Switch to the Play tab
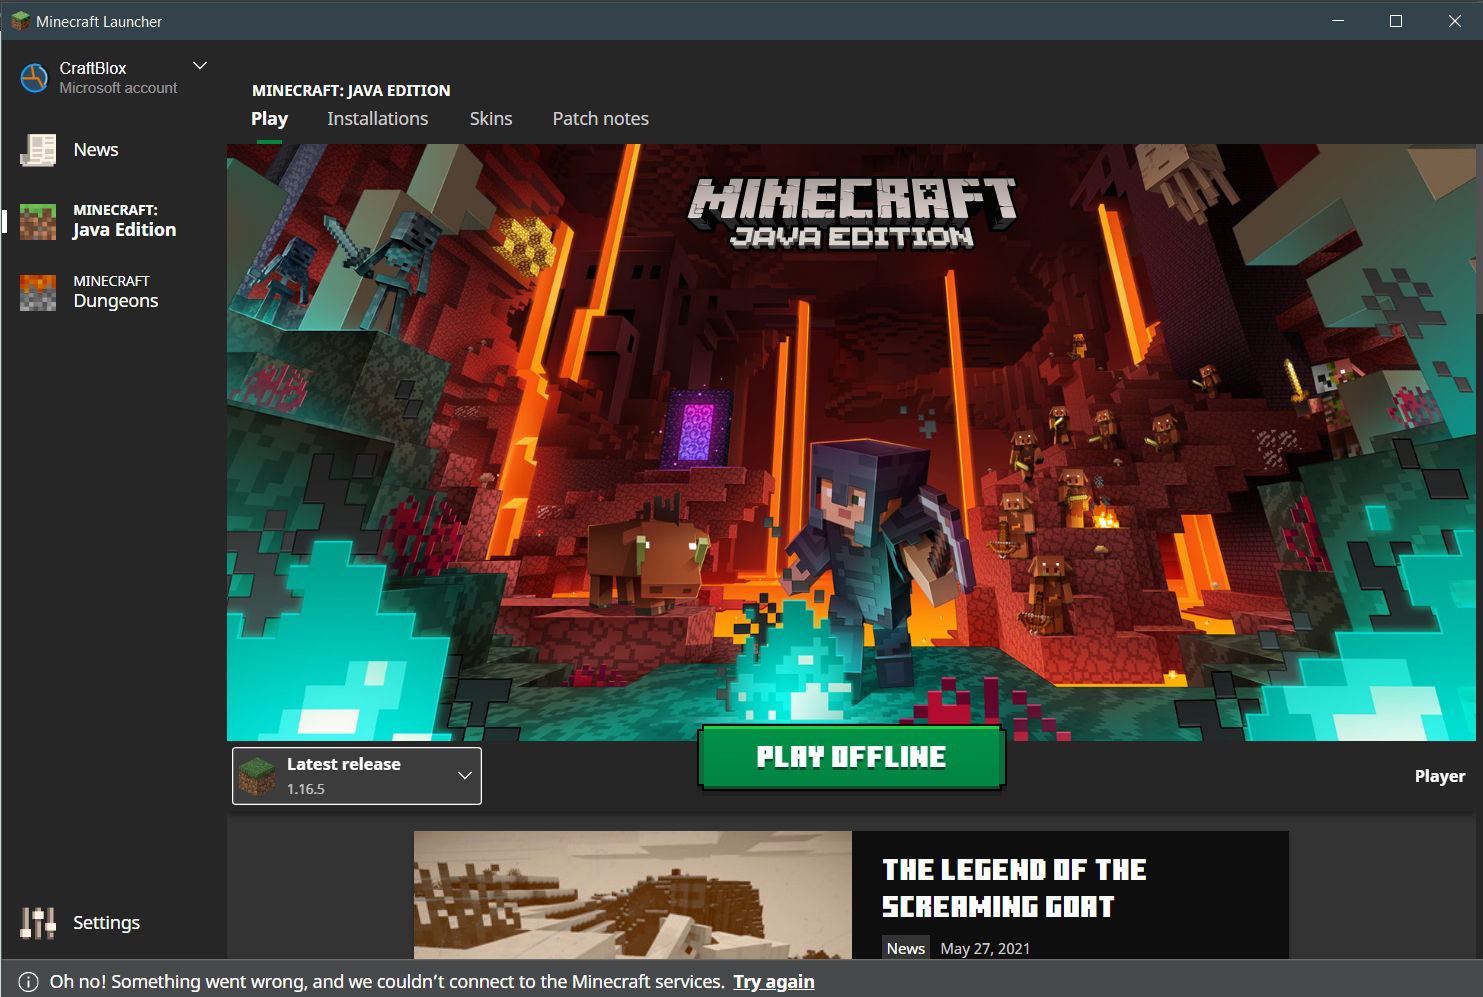This screenshot has width=1483, height=997. click(x=269, y=119)
